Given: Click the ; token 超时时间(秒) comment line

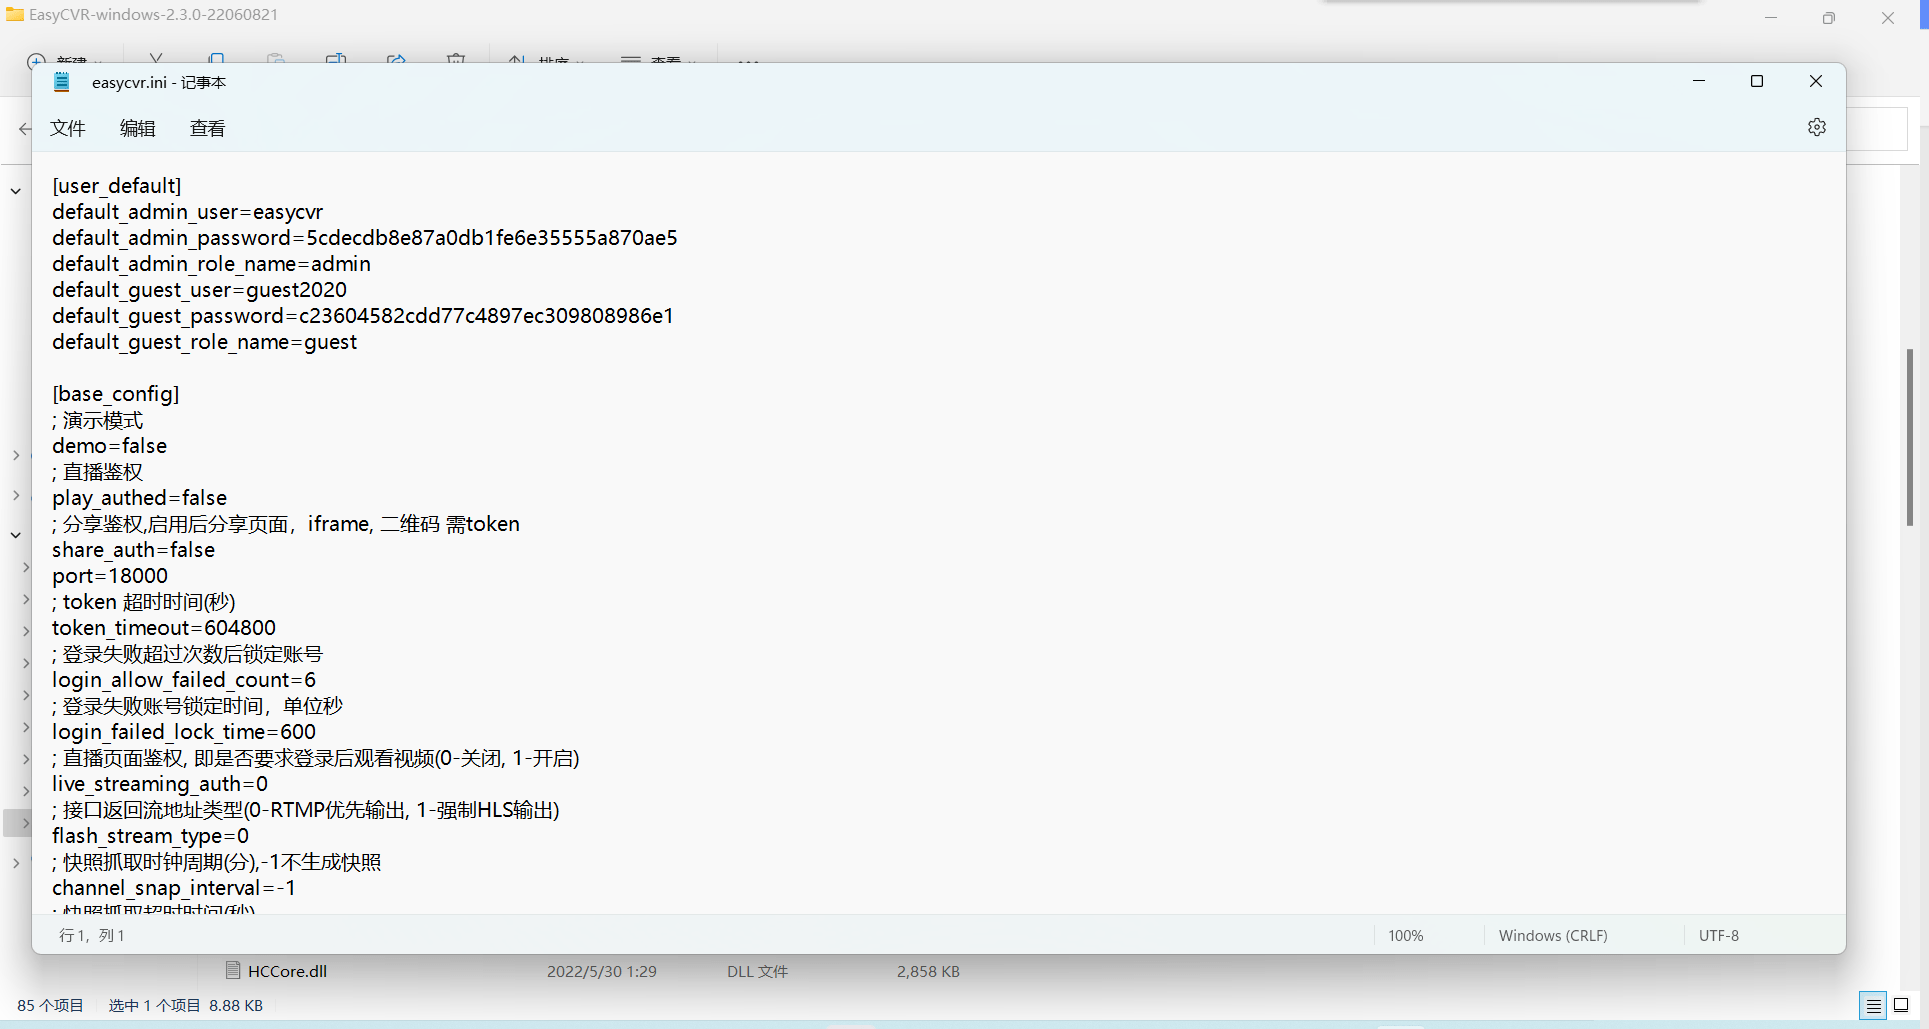Looking at the screenshot, I should click(x=144, y=601).
